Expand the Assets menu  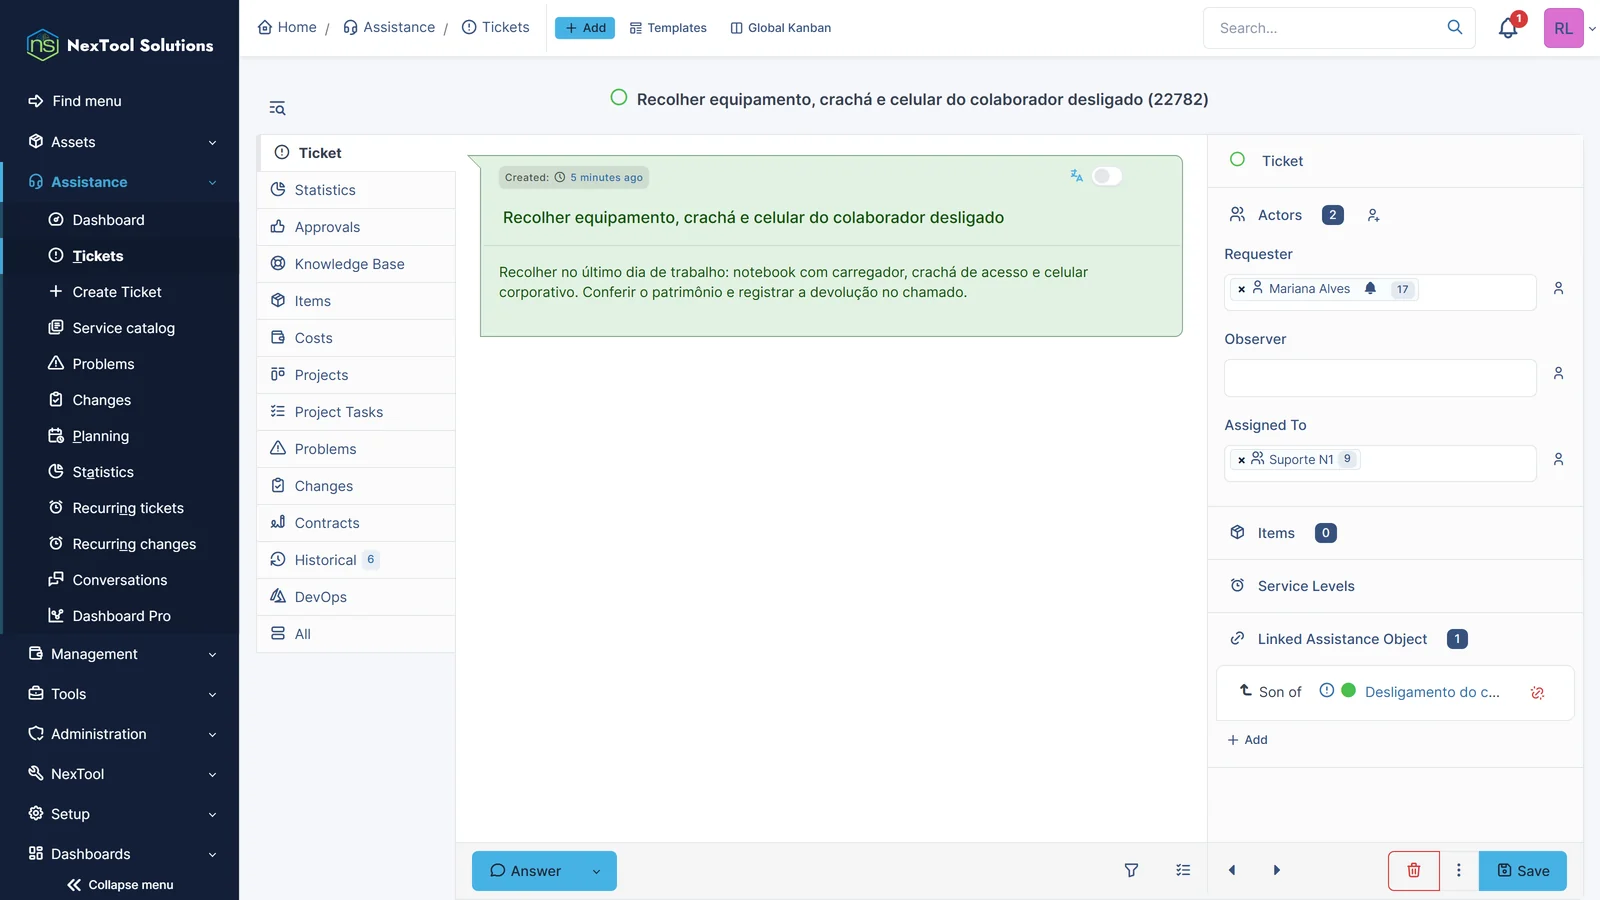point(120,142)
